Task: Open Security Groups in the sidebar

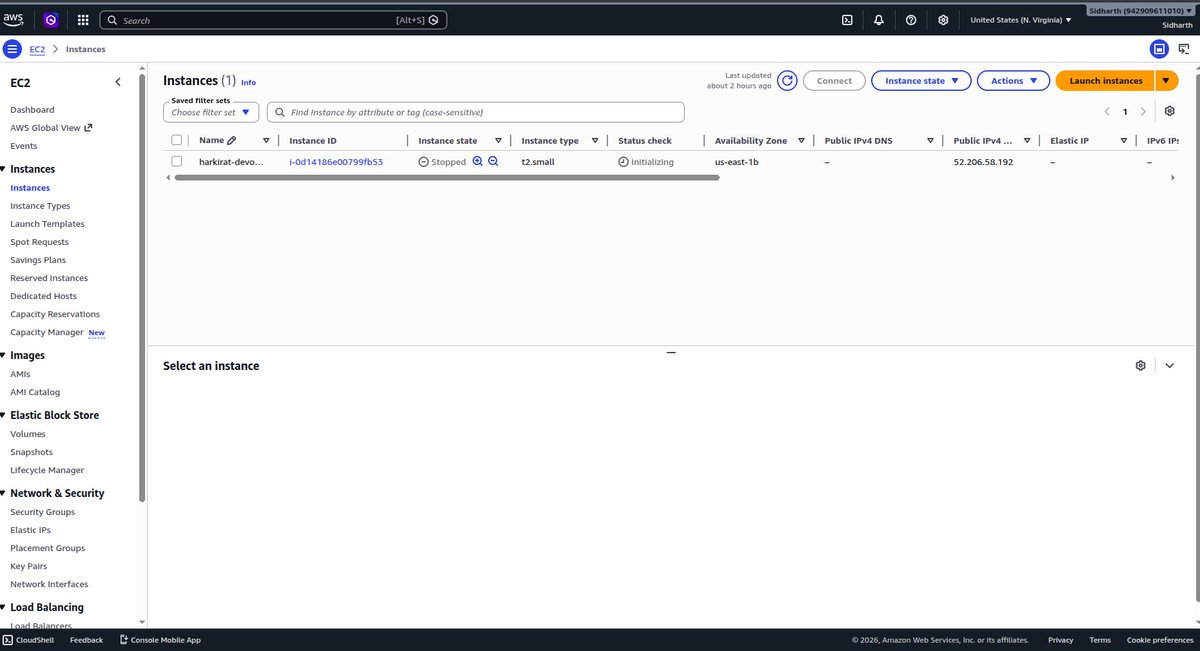Action: (42, 512)
